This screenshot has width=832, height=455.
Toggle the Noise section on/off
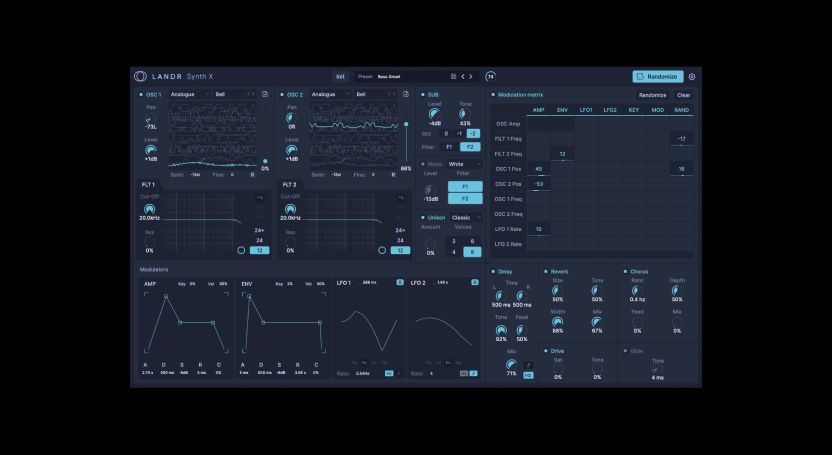click(422, 164)
